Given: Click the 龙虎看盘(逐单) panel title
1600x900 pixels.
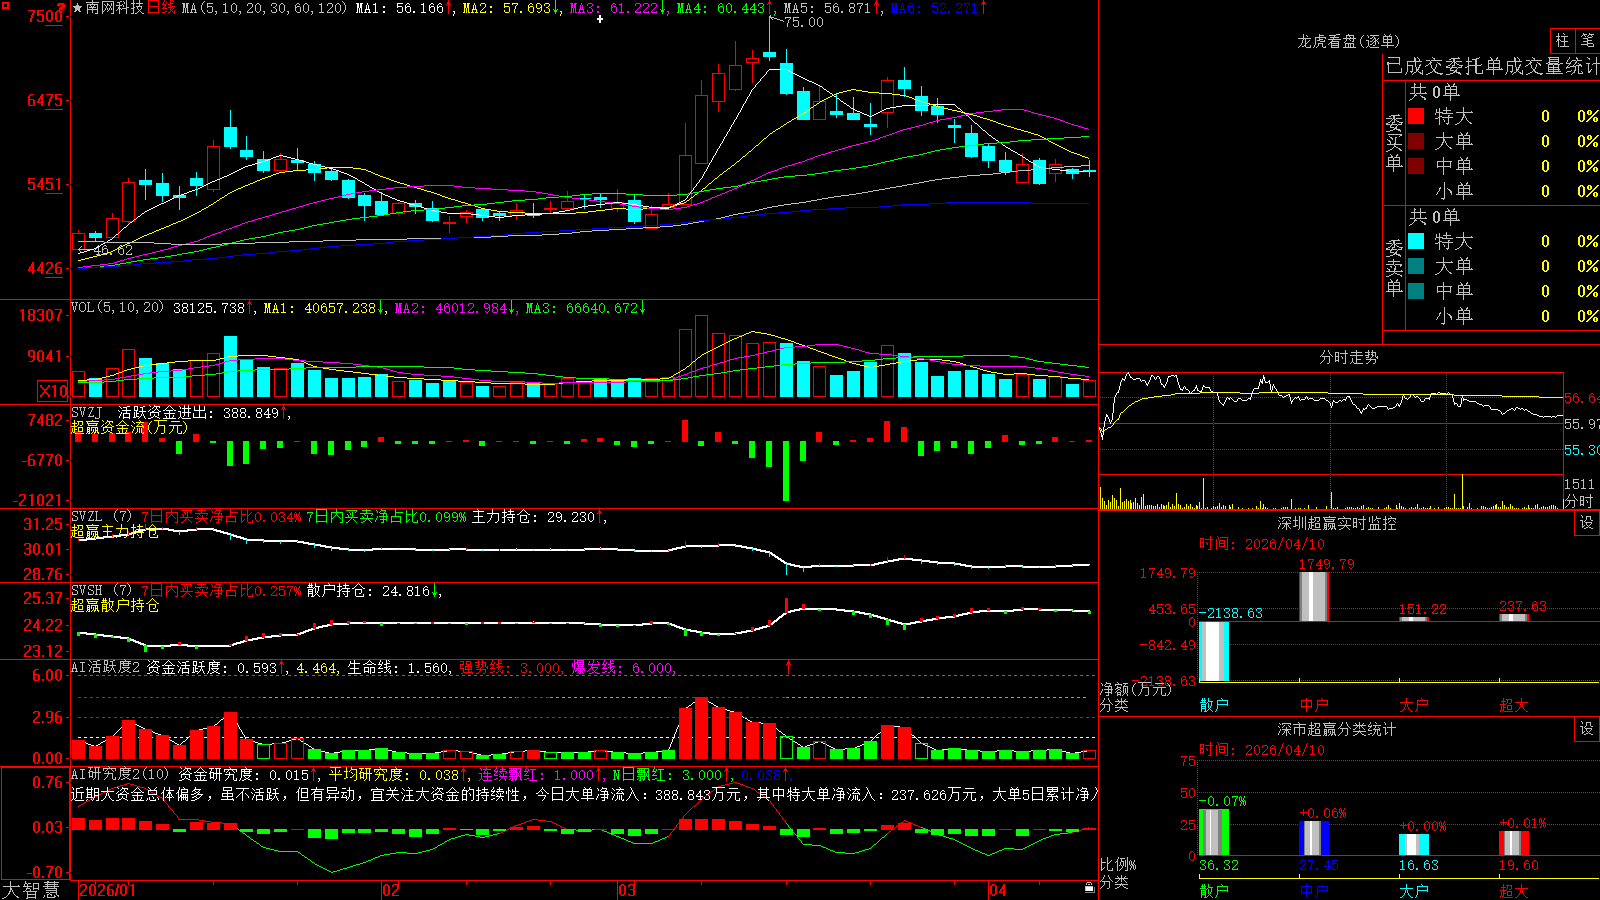Looking at the screenshot, I should 1348,41.
